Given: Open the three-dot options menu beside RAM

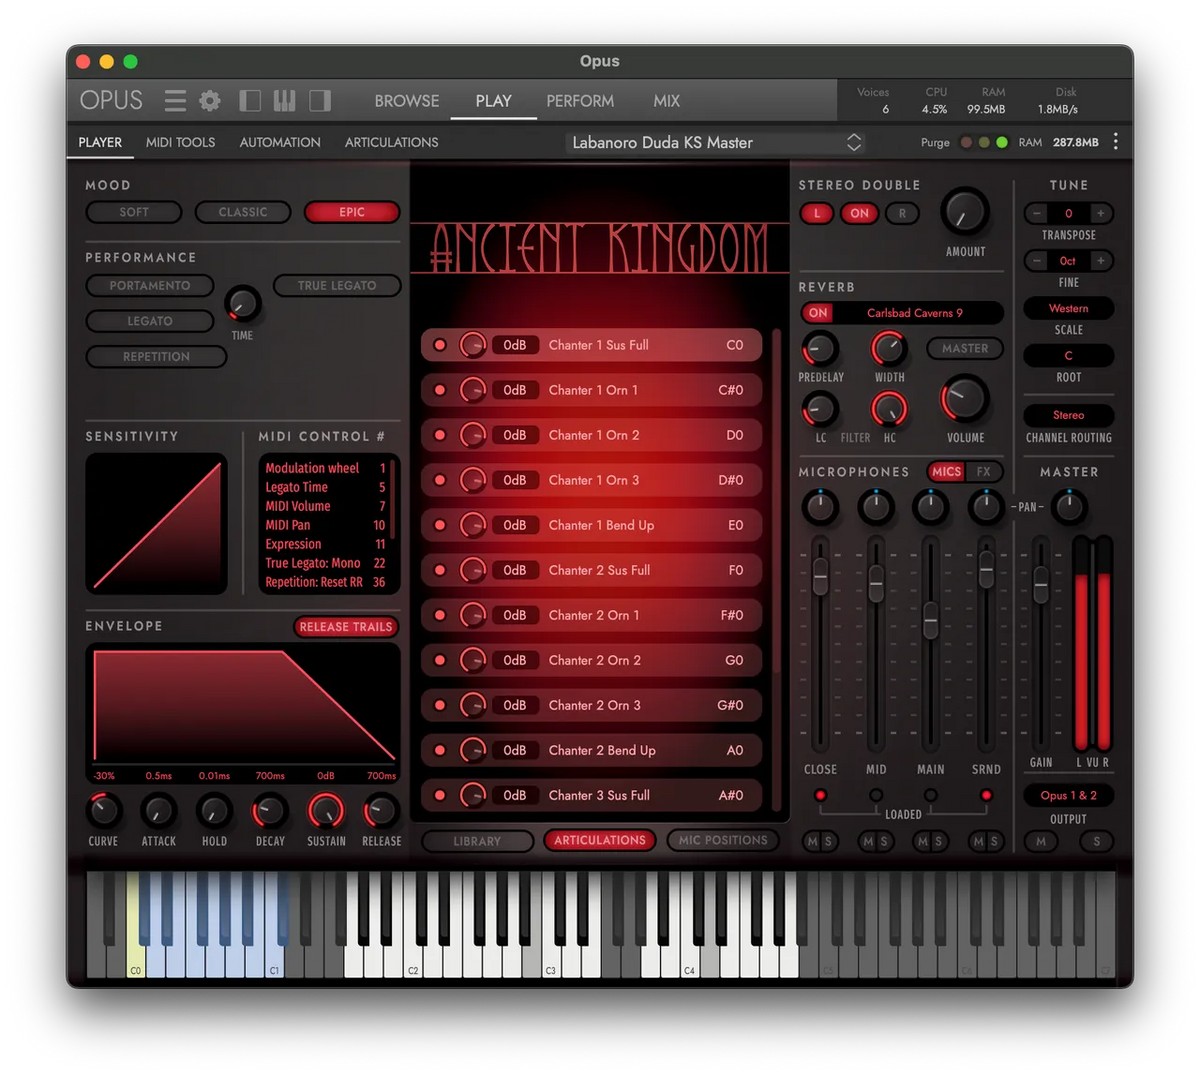Looking at the screenshot, I should pyautogui.click(x=1116, y=142).
